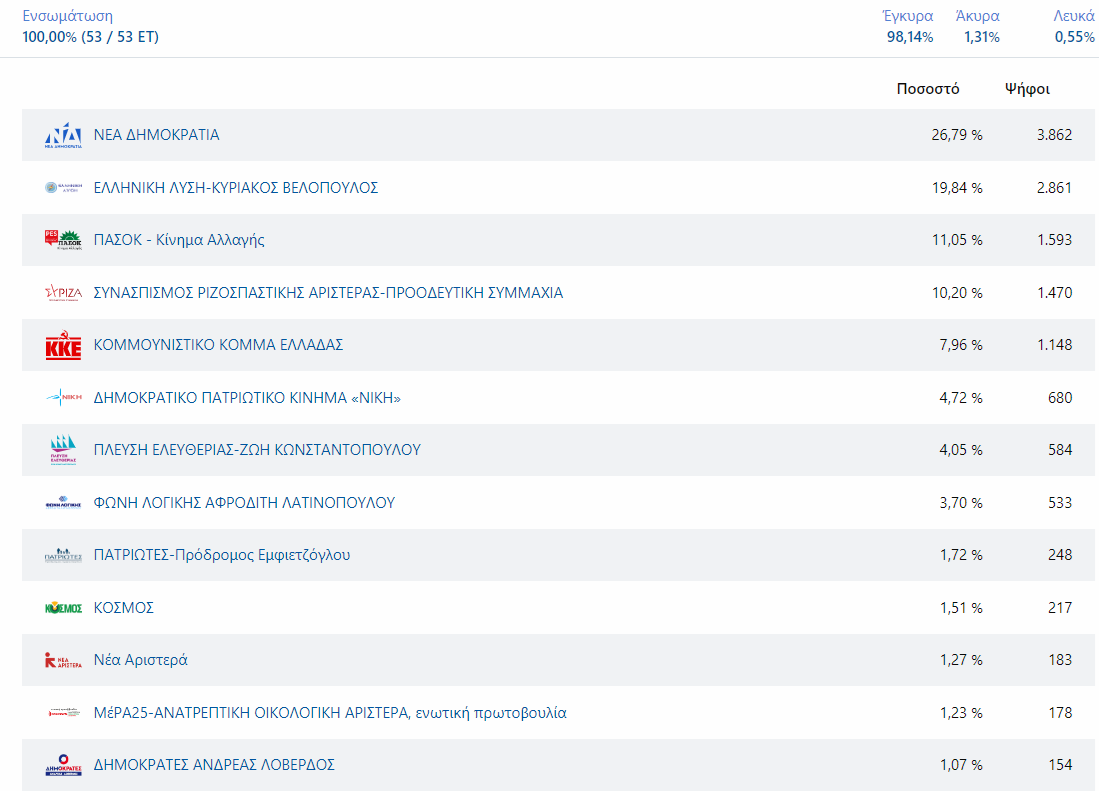Screen dimensions: 1099x791
Task: Select the 10,20 % percentage cell
Action: [x=957, y=293]
